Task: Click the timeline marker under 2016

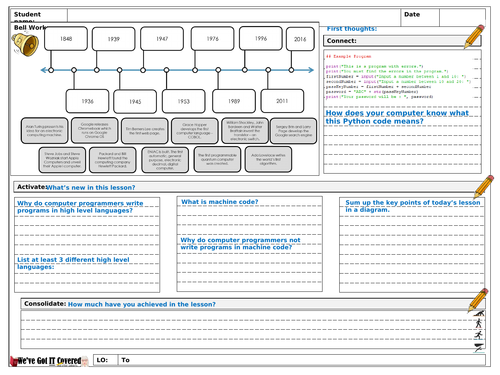Action: [291, 70]
